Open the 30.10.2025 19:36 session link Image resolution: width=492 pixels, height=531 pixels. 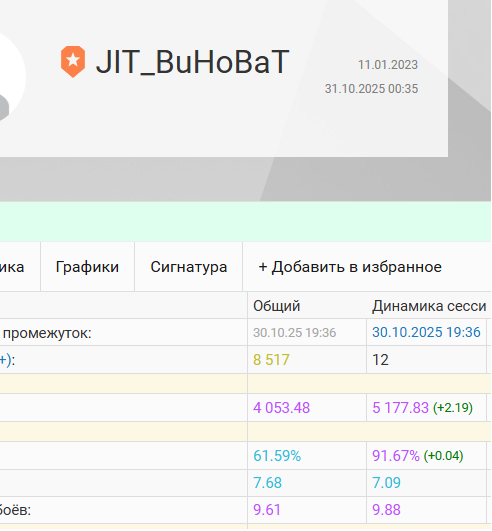[x=426, y=332]
